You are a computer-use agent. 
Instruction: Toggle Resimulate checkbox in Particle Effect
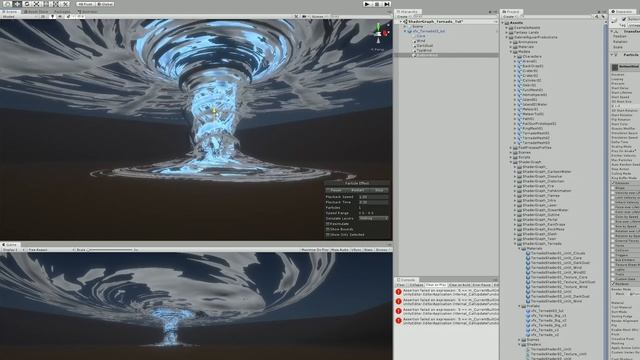pos(327,224)
